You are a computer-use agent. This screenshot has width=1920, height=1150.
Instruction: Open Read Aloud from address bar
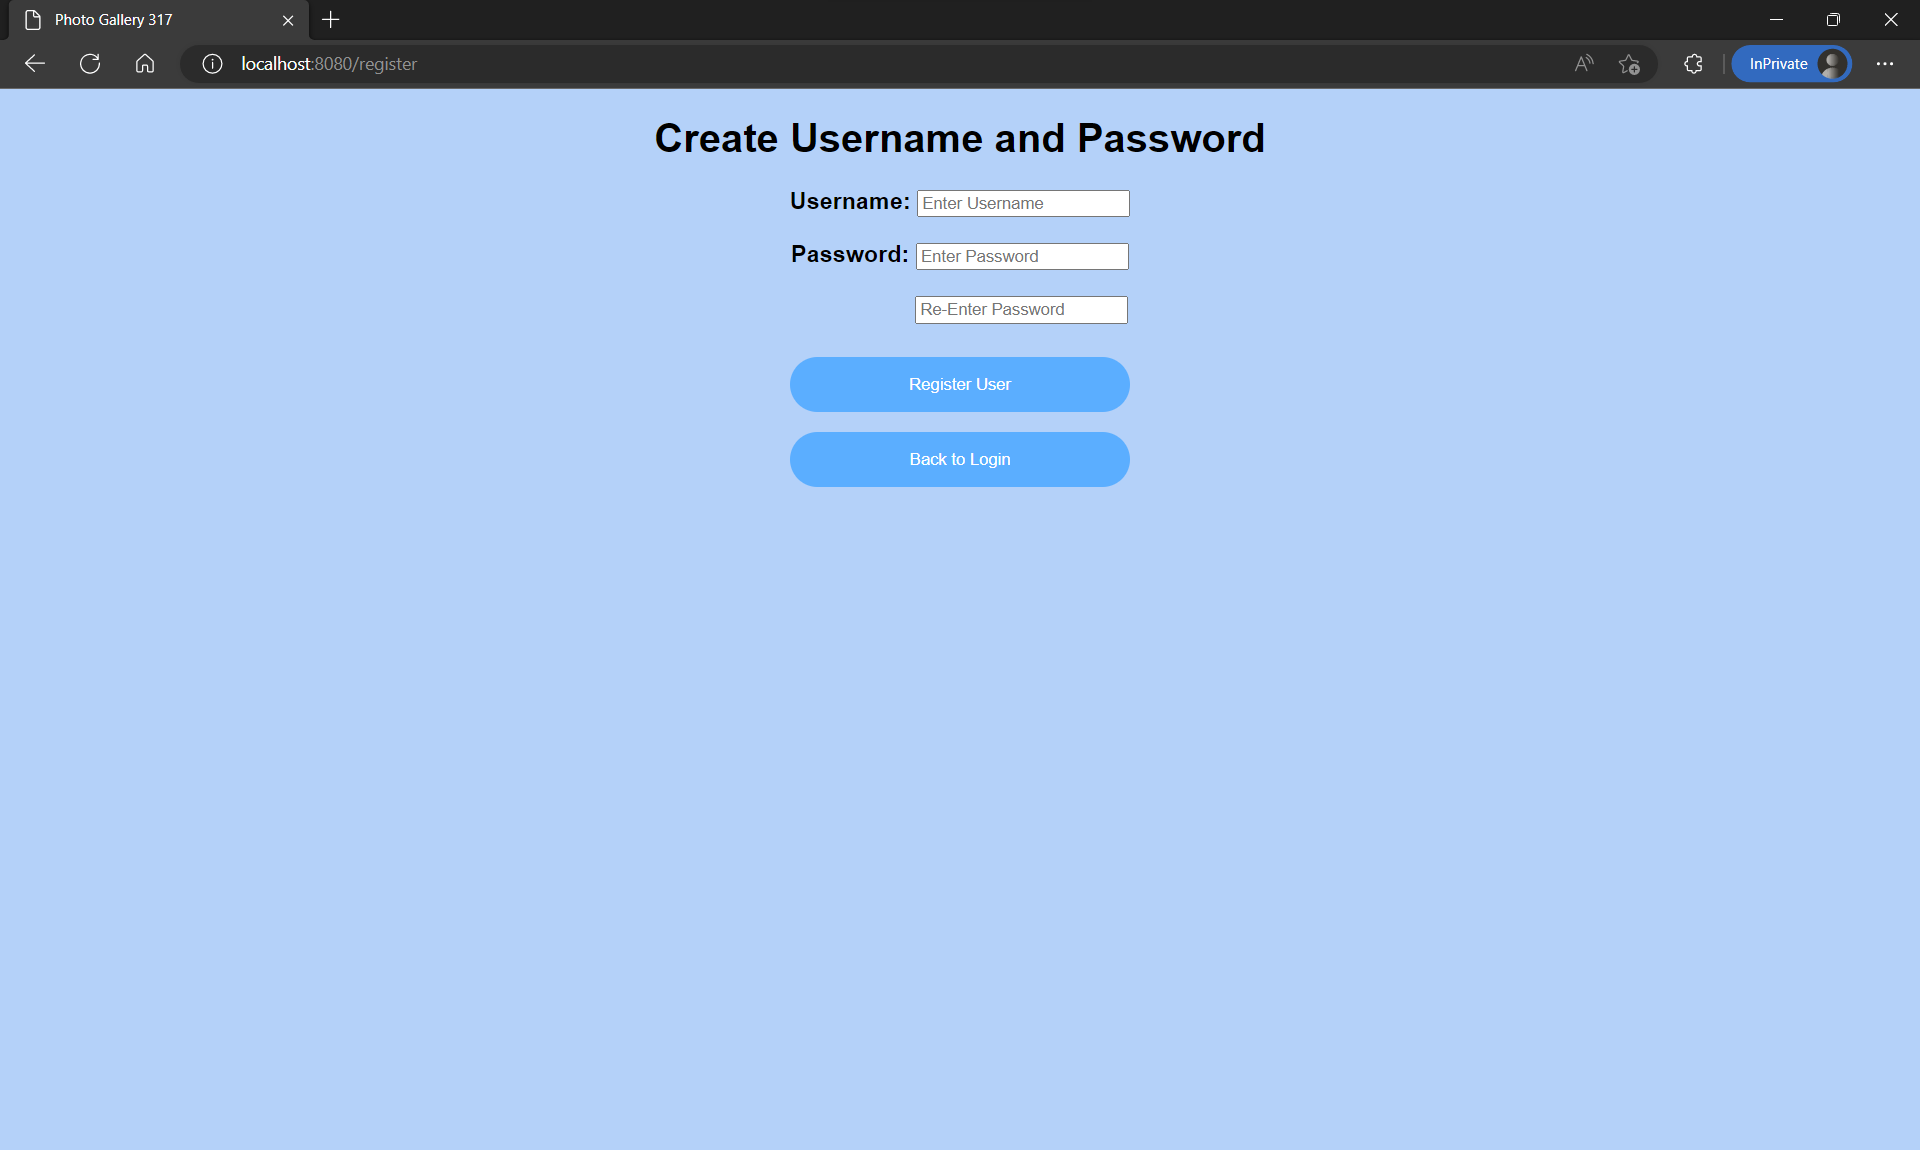[1583, 64]
